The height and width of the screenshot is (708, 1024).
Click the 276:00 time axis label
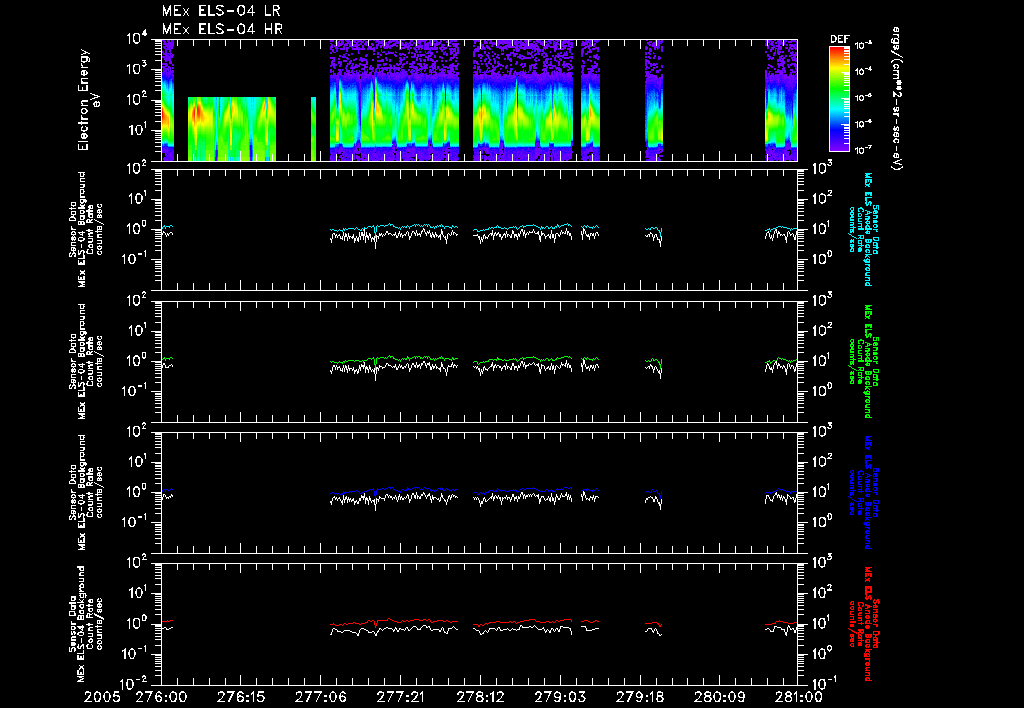tap(161, 697)
